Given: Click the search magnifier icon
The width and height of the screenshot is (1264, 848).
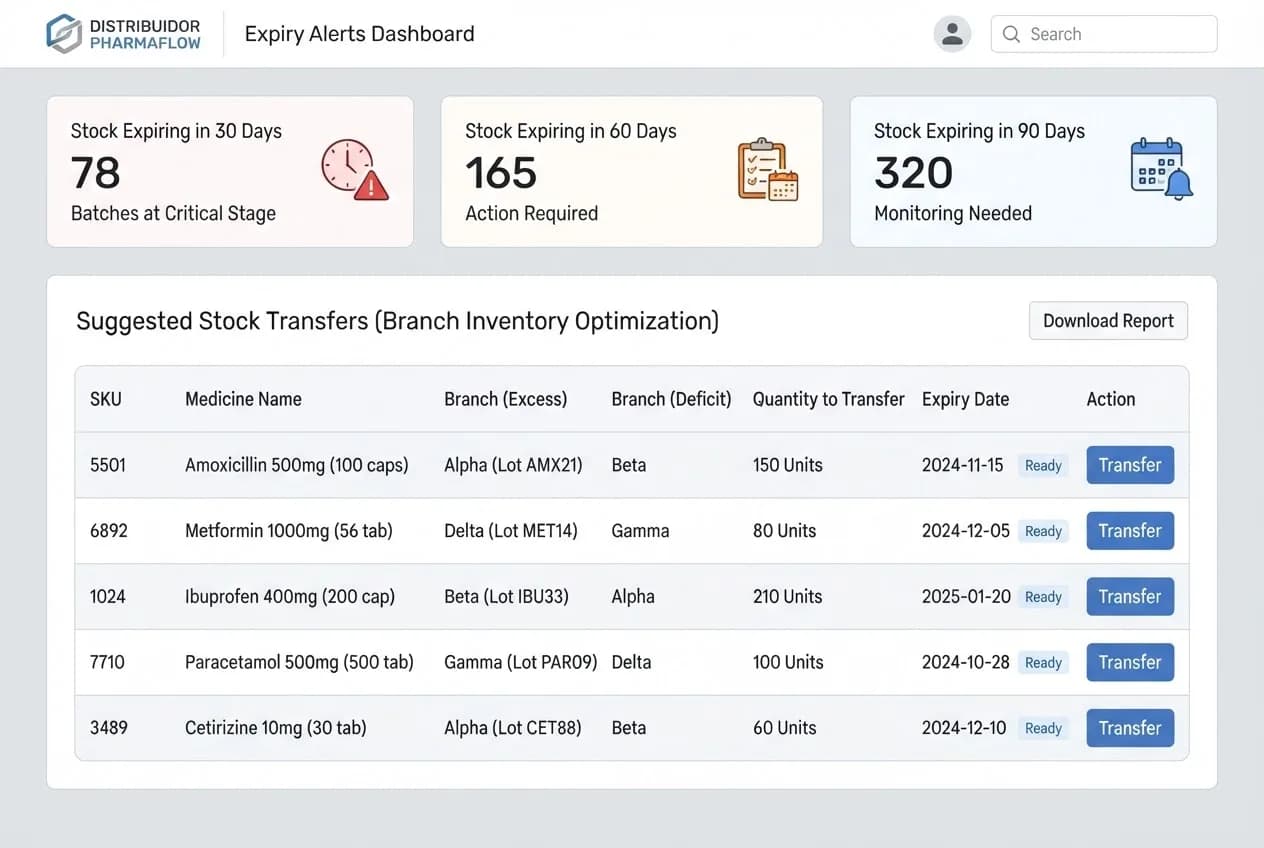Looking at the screenshot, I should point(1011,34).
